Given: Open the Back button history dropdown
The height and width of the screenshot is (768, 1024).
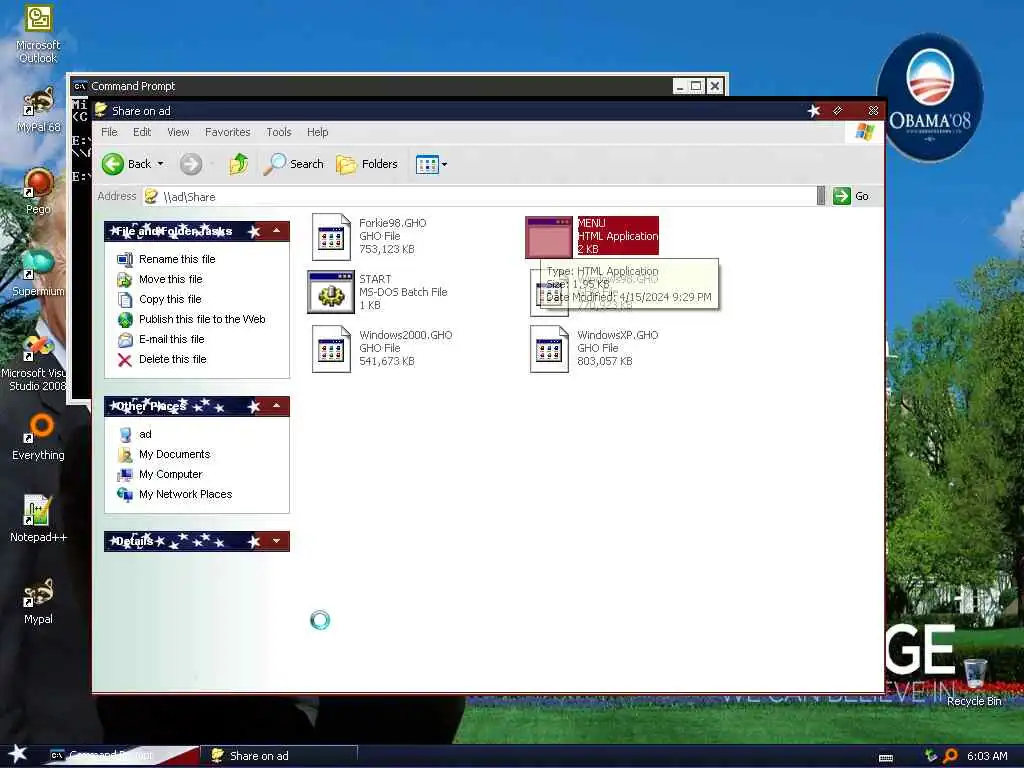Looking at the screenshot, I should click(x=161, y=164).
